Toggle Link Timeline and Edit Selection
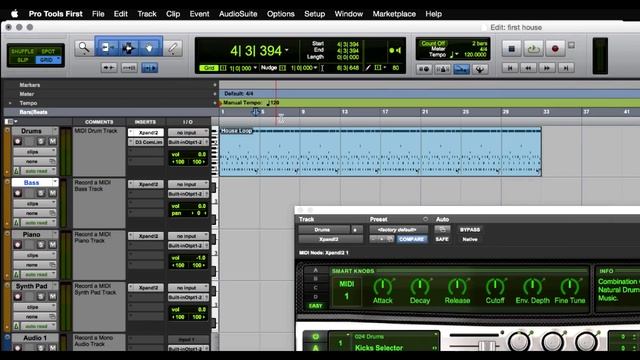 129,68
